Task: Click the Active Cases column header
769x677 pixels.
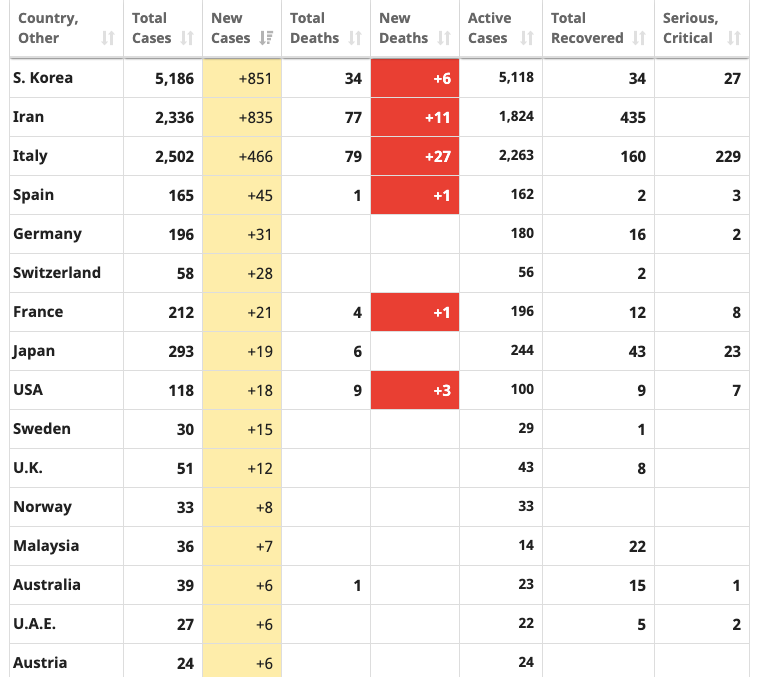Action: [489, 28]
